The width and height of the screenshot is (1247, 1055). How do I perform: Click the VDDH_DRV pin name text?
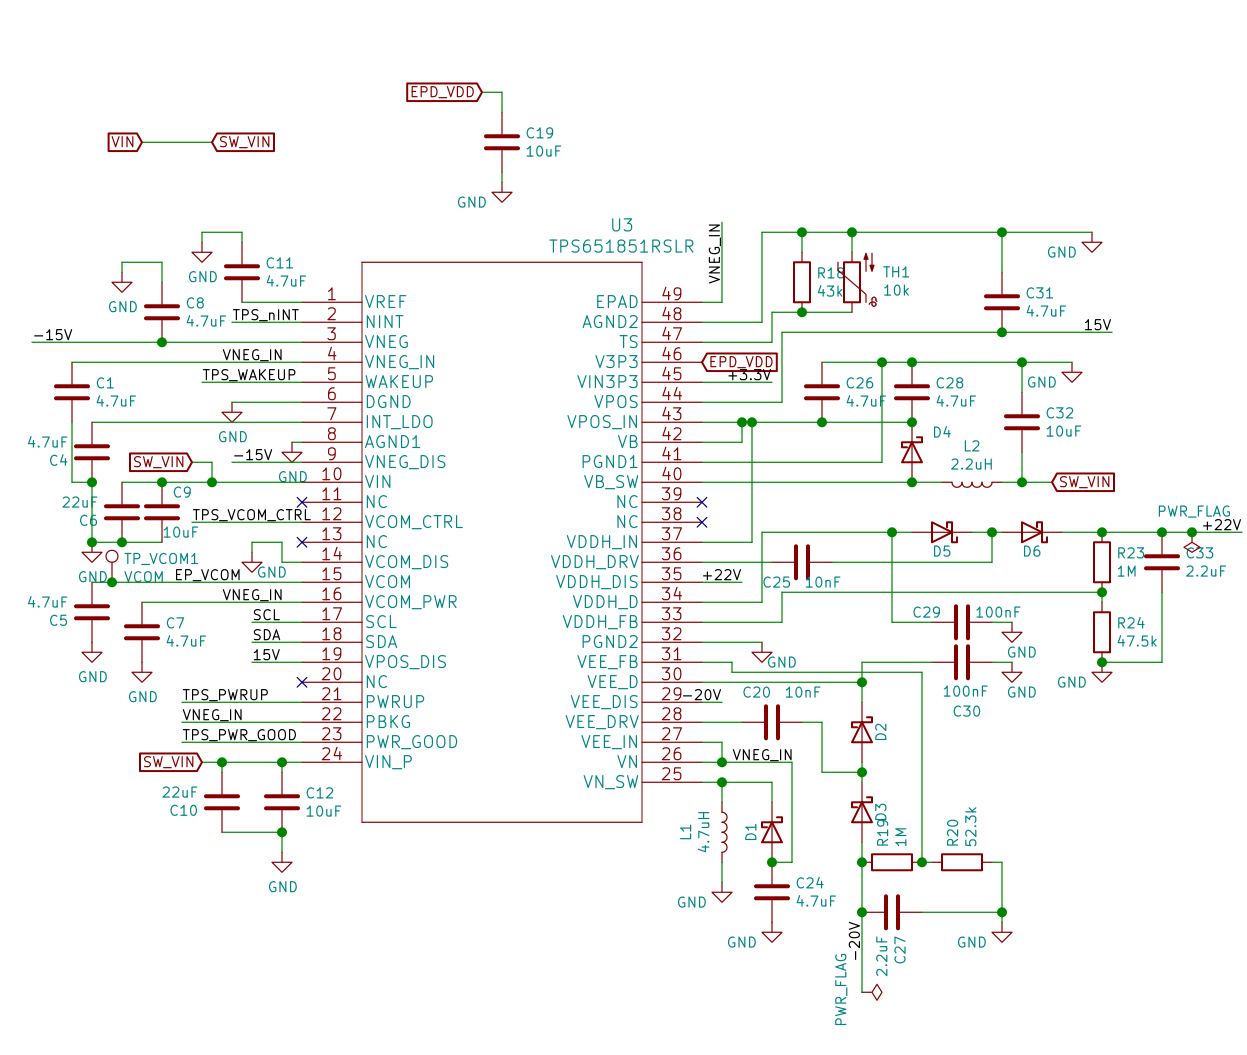click(x=595, y=562)
